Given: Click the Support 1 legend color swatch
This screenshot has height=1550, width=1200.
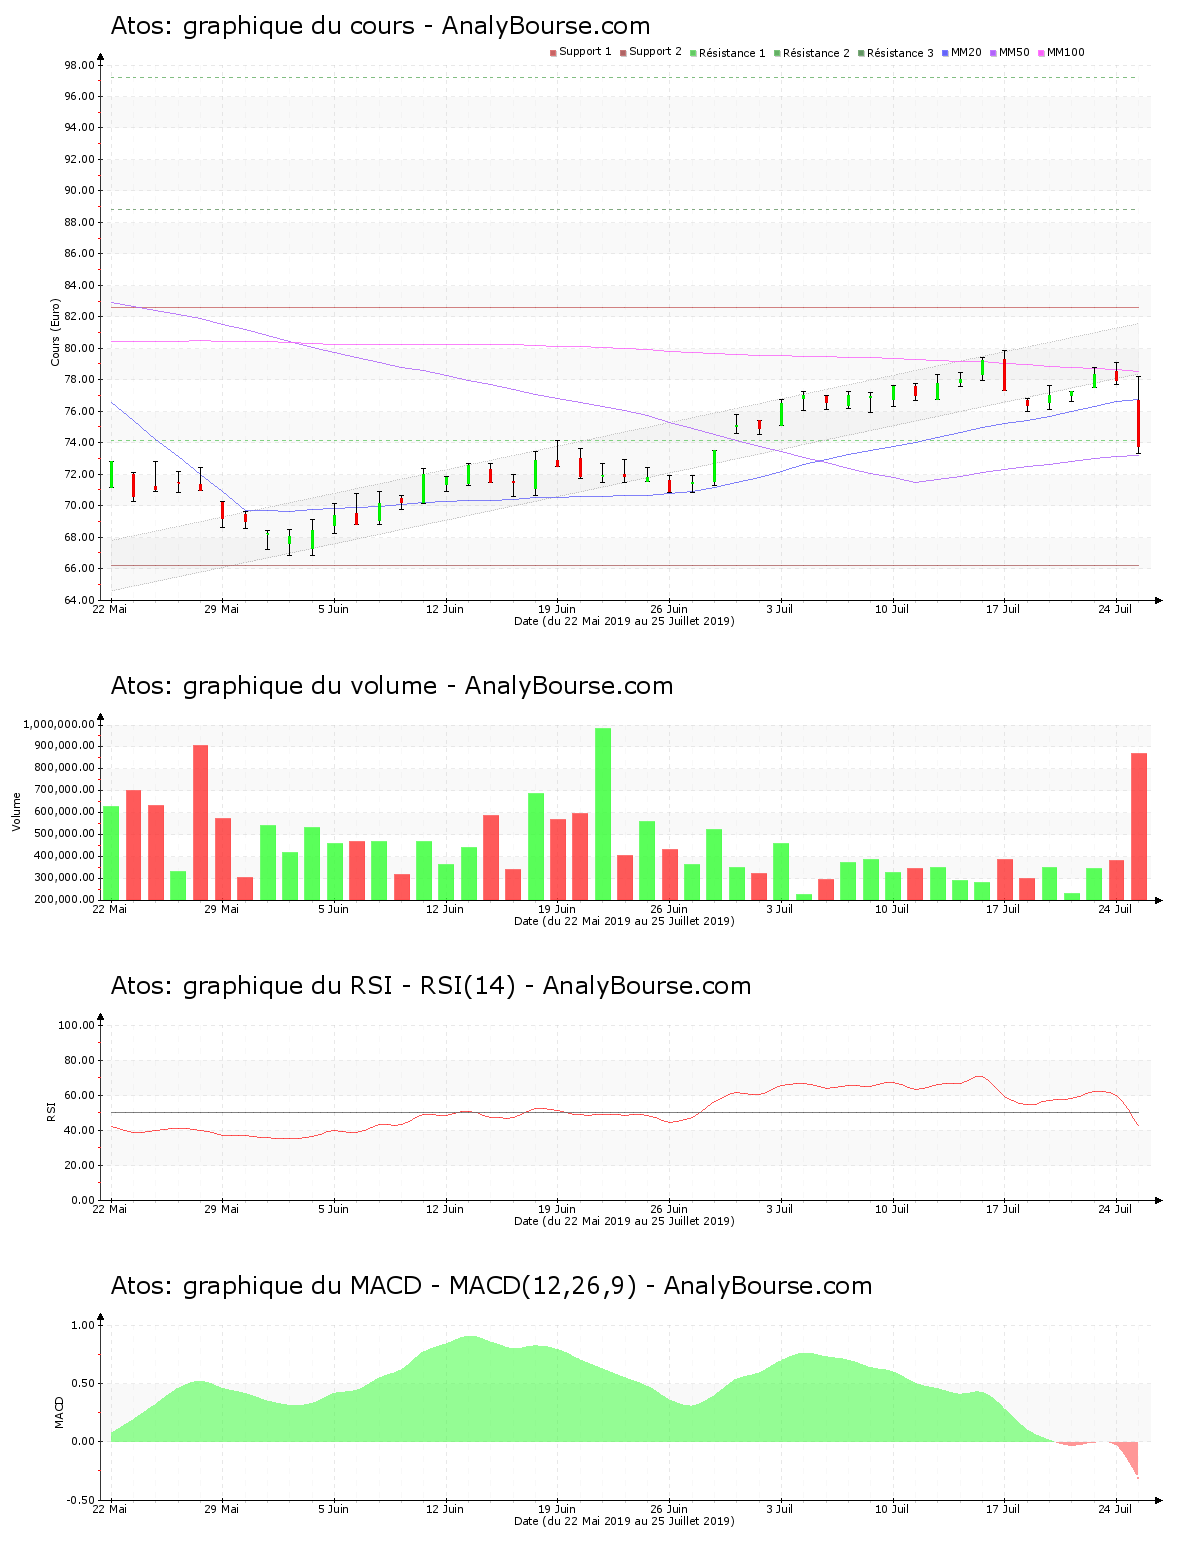Looking at the screenshot, I should pos(553,53).
